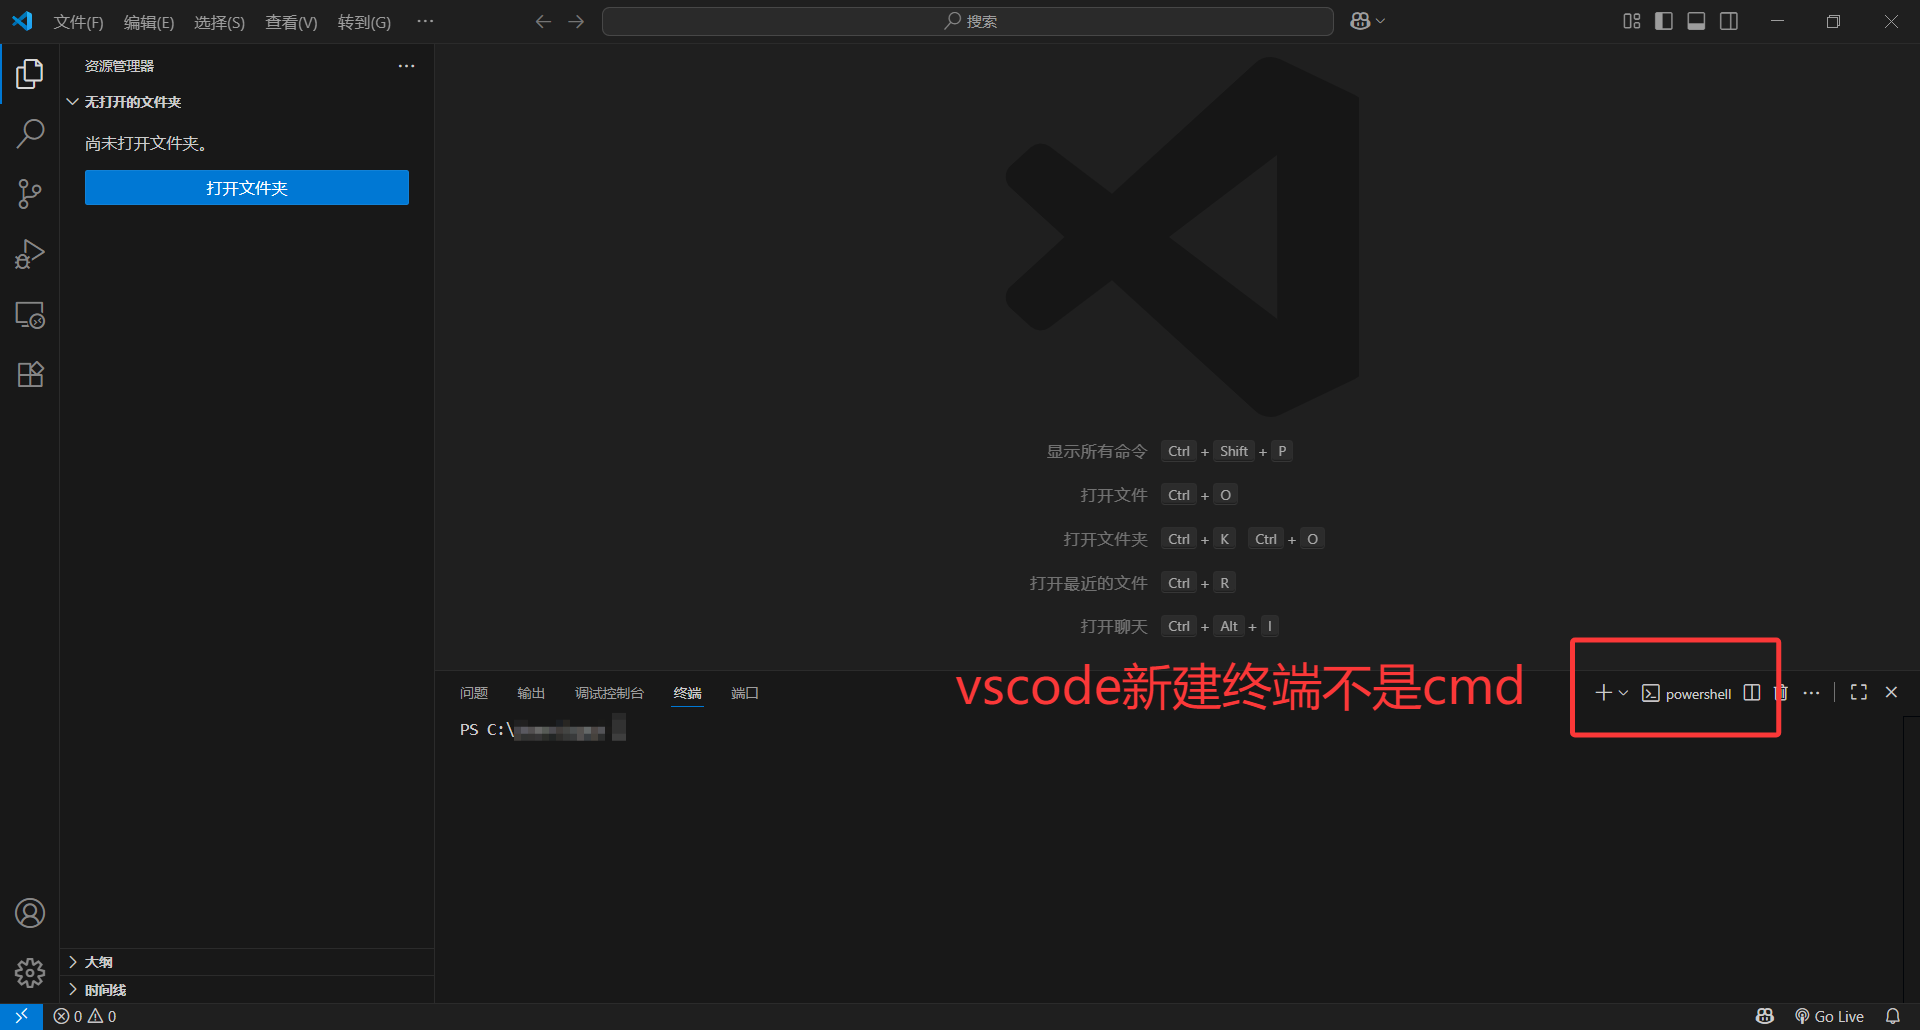Select the powershell terminal entry

[1687, 693]
